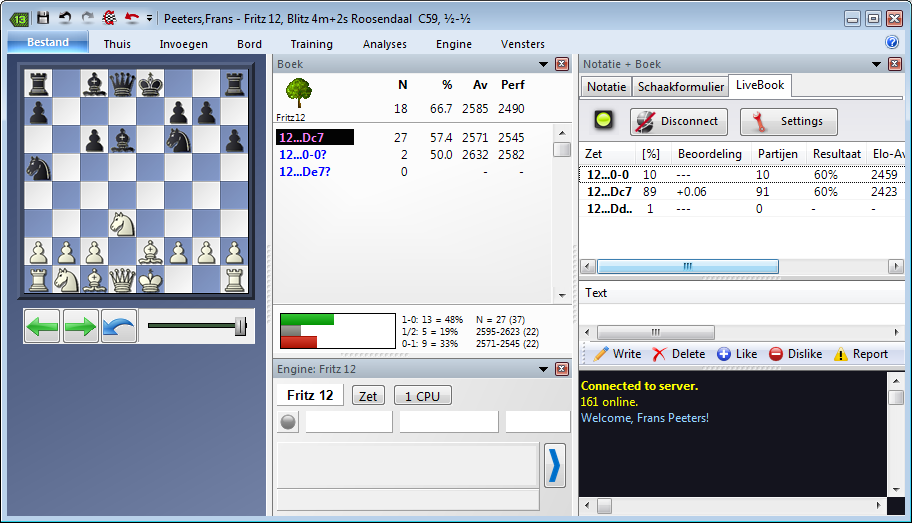Click the Like blue plus button
This screenshot has height=523, width=912.
point(737,354)
